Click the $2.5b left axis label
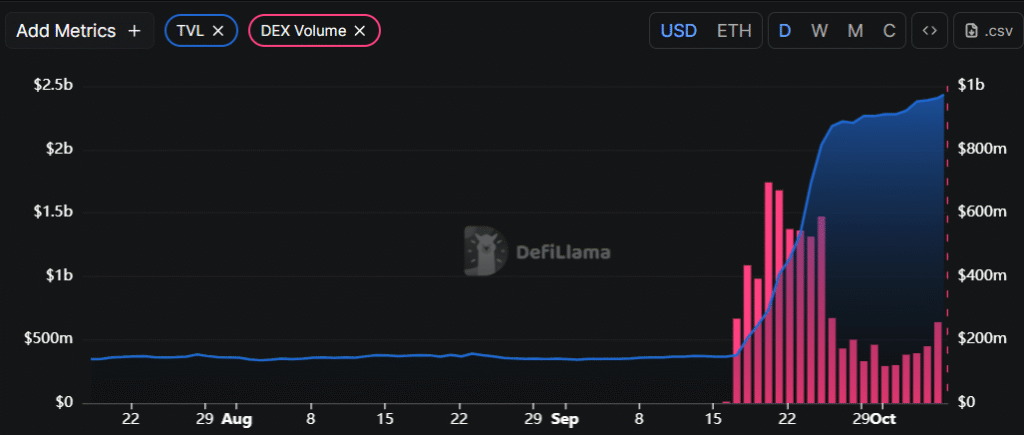The height and width of the screenshot is (435, 1024). [53, 86]
